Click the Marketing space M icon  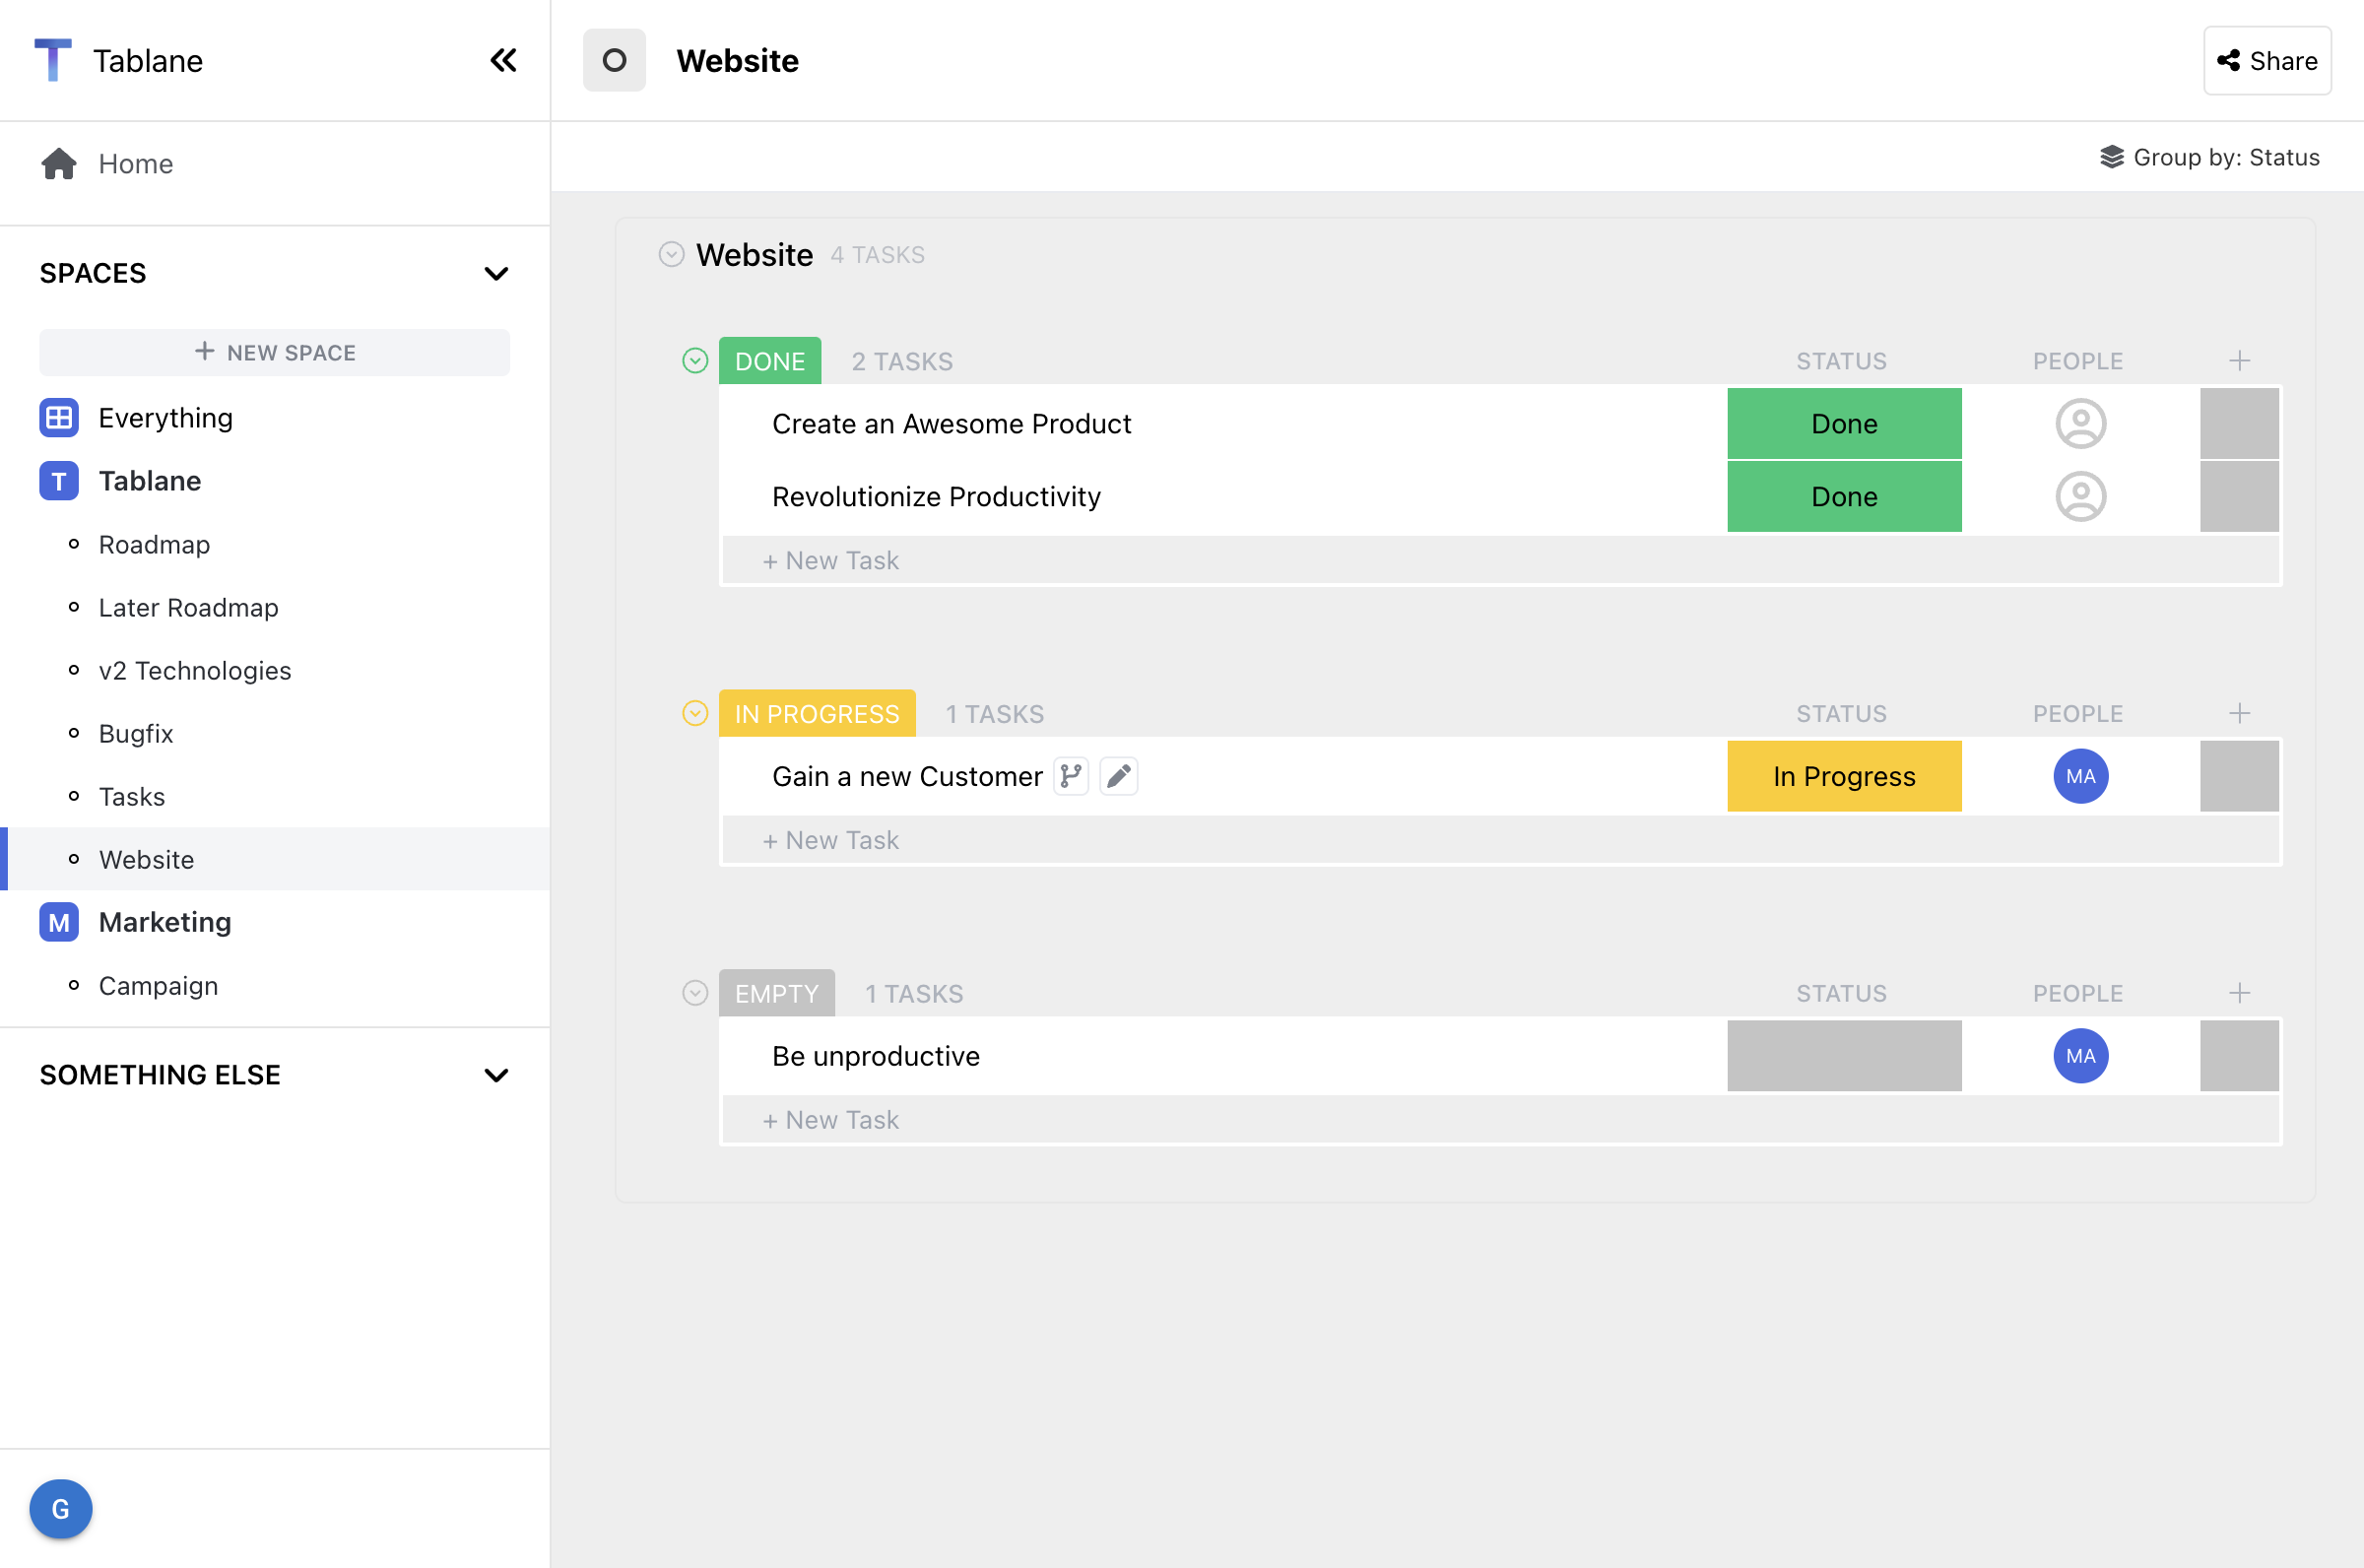pos(58,922)
